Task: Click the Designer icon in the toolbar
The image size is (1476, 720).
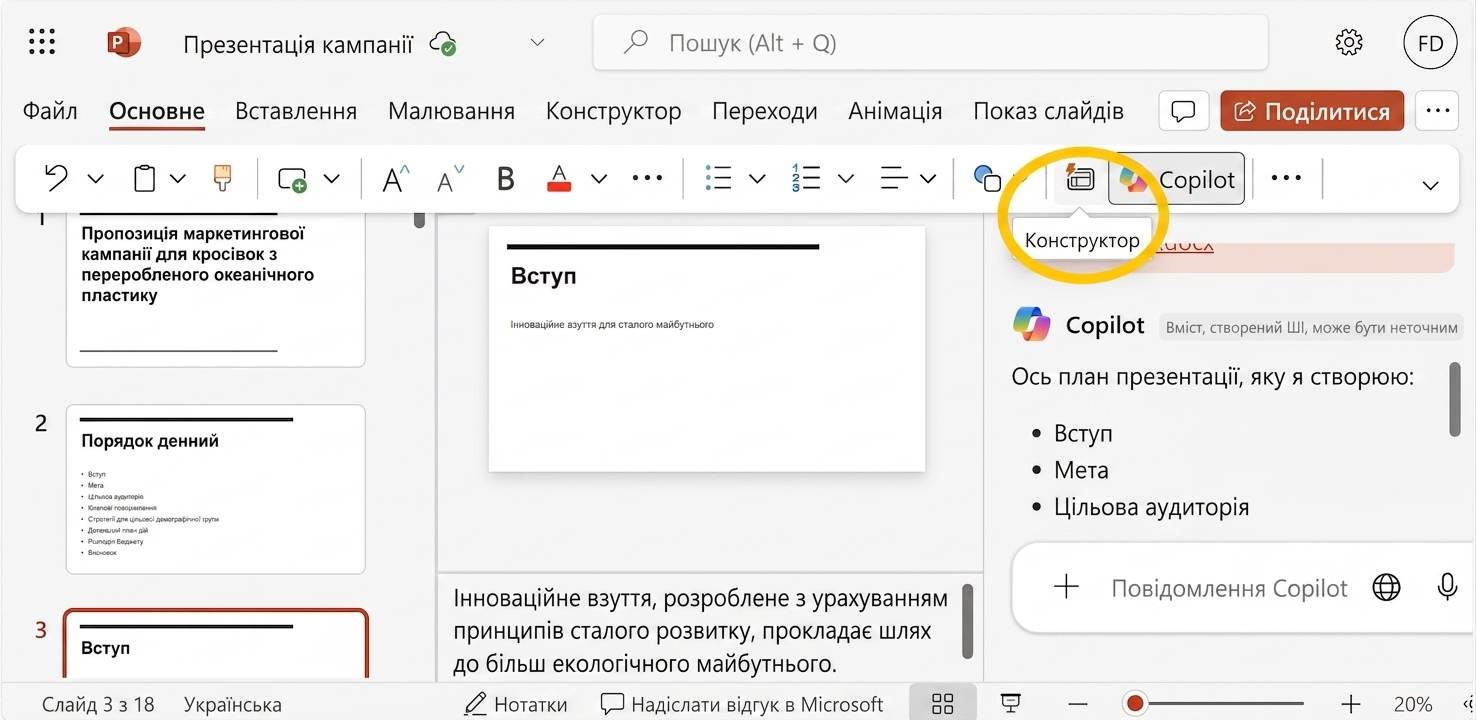Action: tap(1080, 178)
